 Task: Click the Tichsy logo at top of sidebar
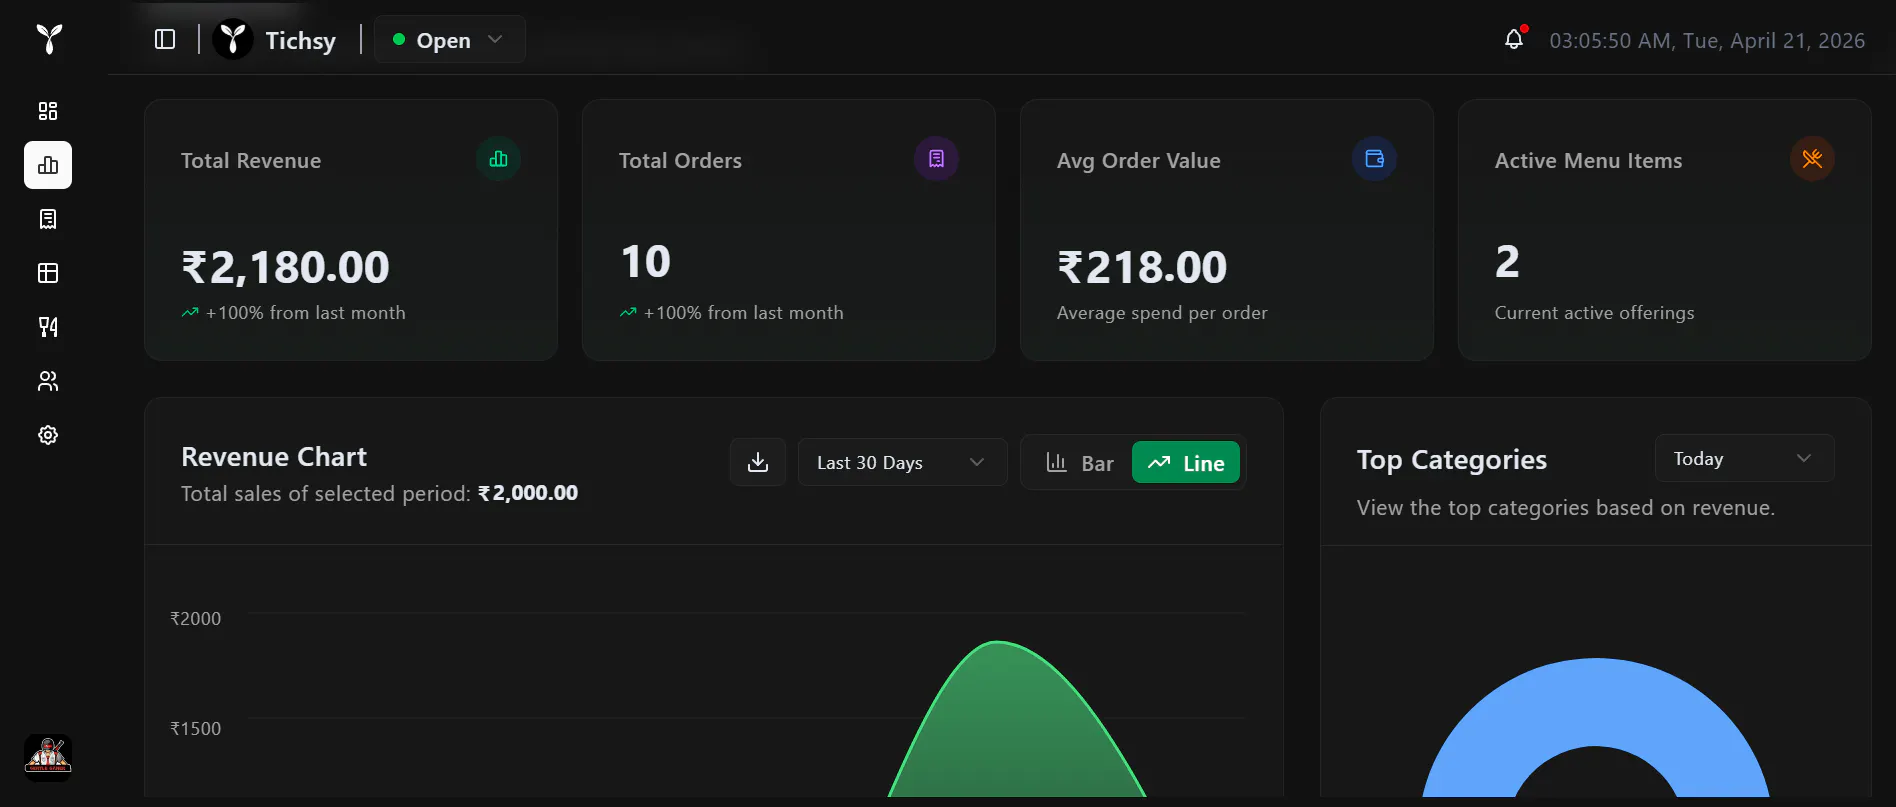coord(49,39)
